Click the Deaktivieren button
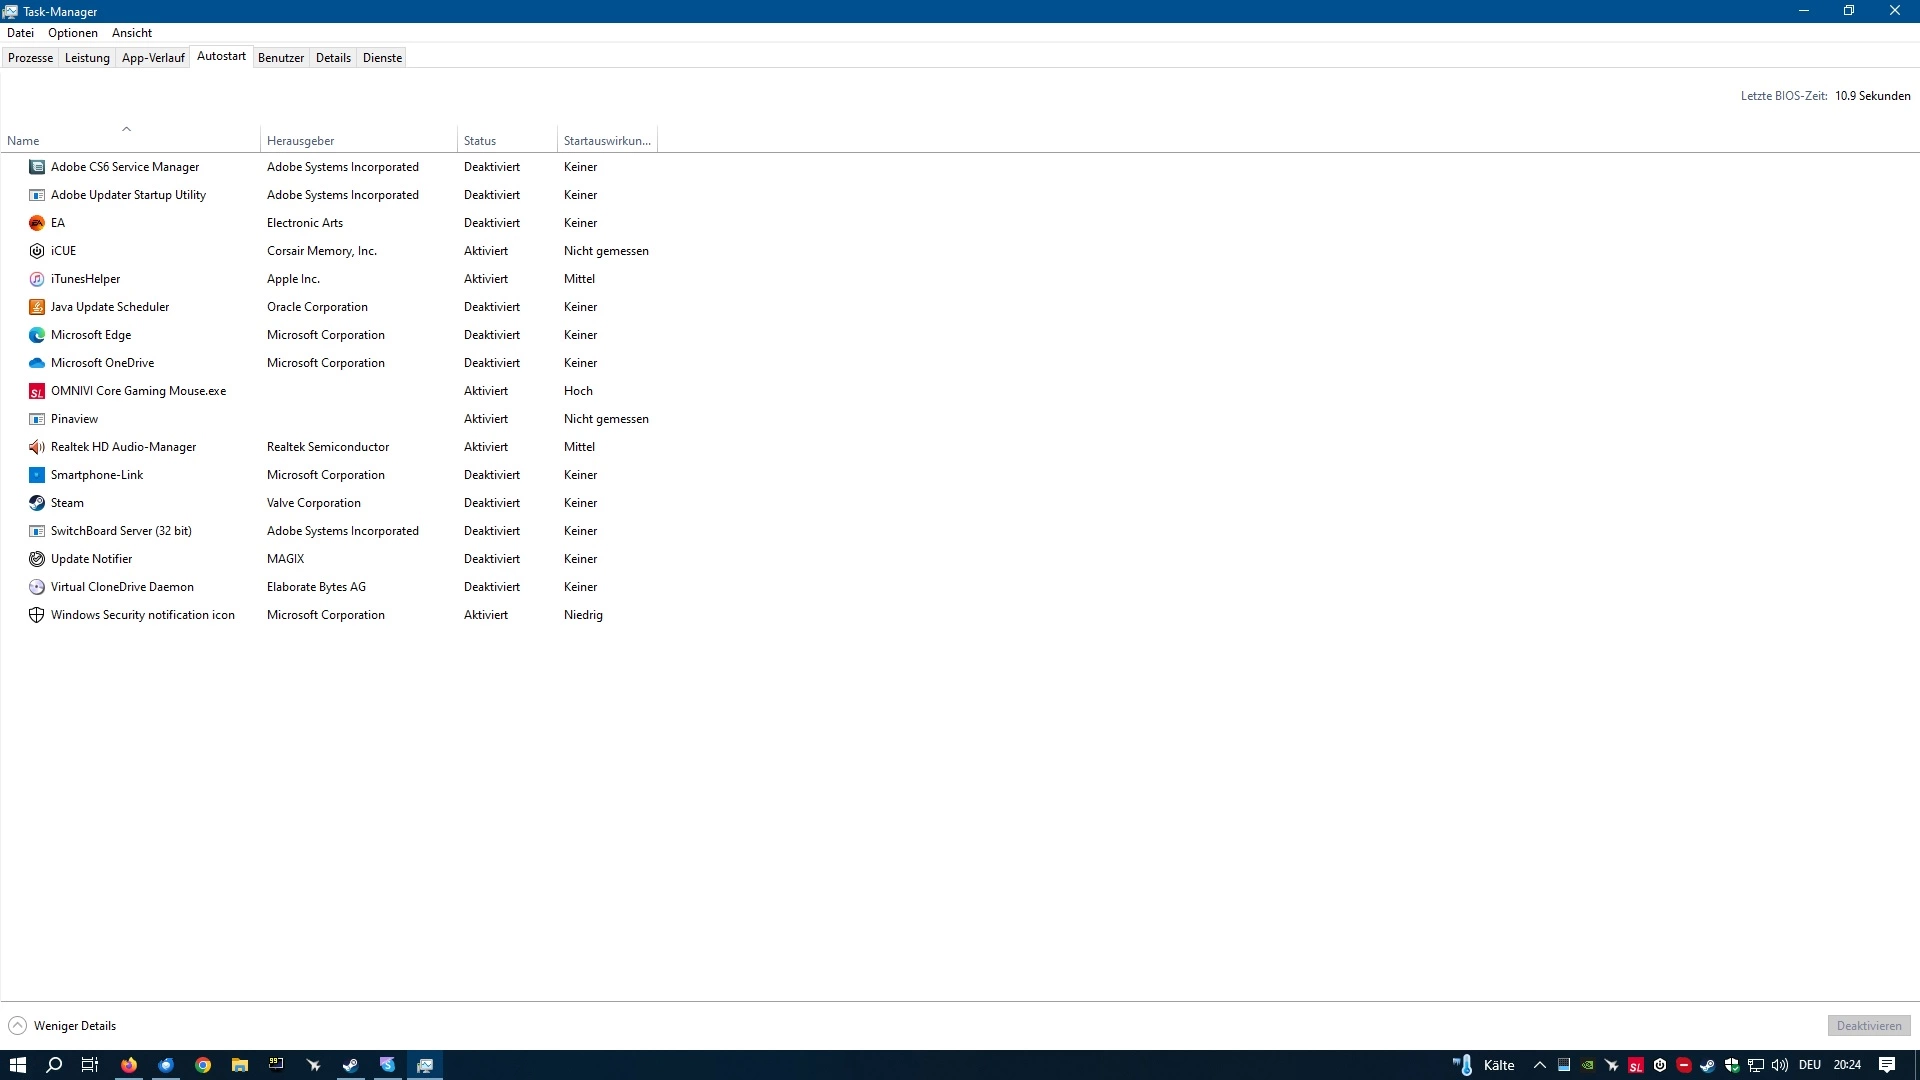 click(1869, 1026)
